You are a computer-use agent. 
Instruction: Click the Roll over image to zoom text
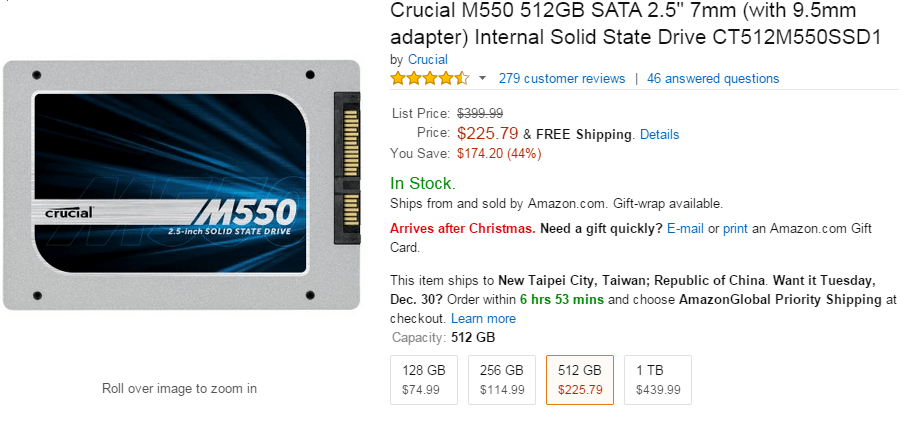click(x=179, y=388)
